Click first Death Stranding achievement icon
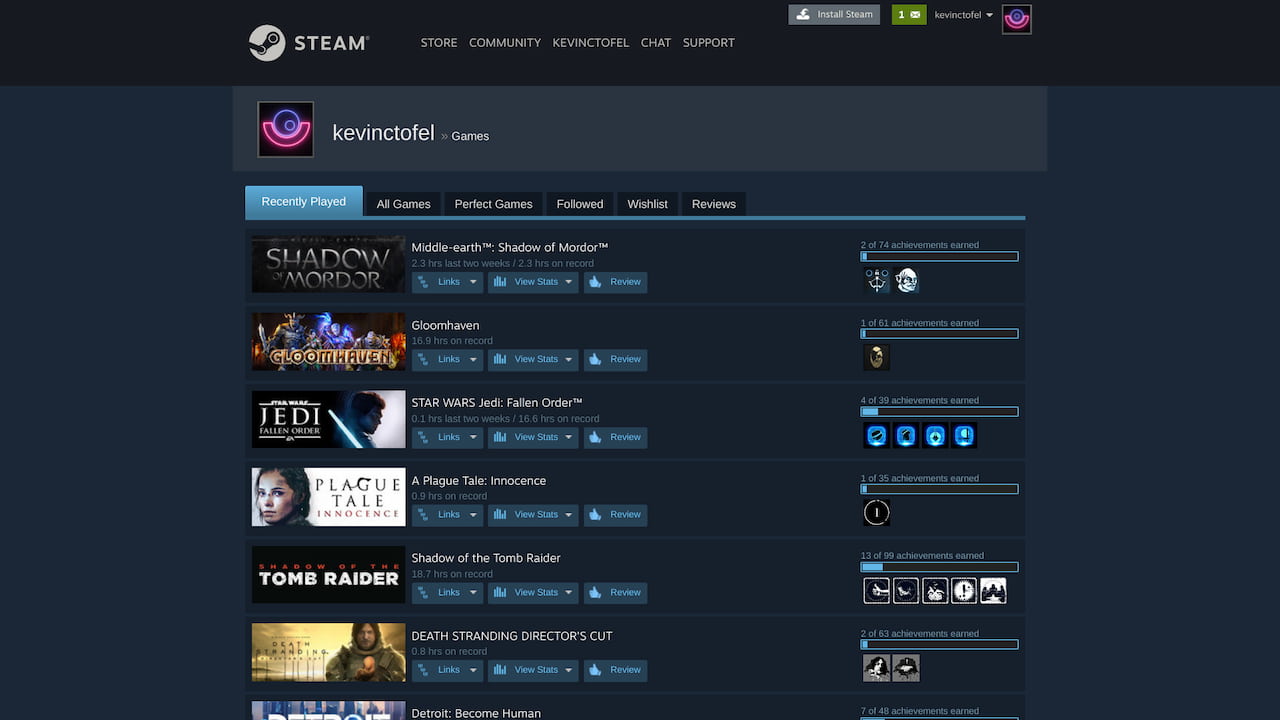Viewport: 1280px width, 720px height. (x=877, y=668)
